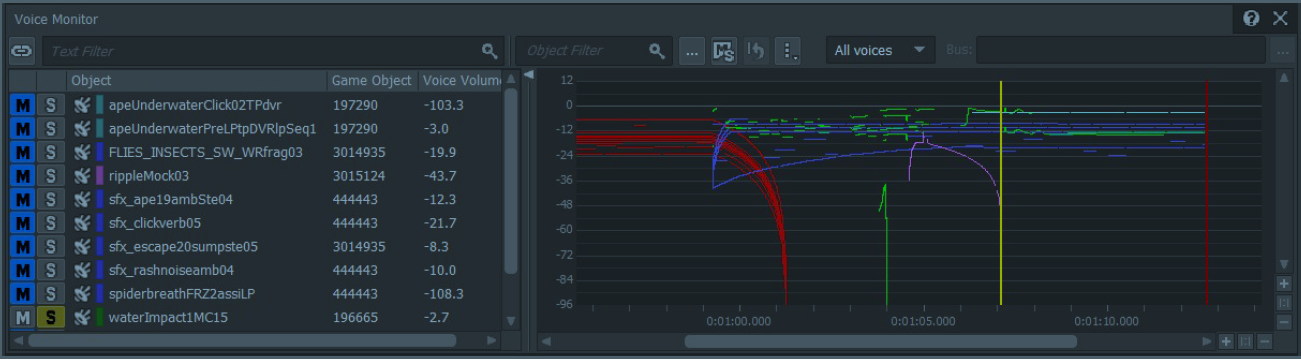The image size is (1301, 360).
Task: Open the All voices dropdown
Action: point(880,50)
